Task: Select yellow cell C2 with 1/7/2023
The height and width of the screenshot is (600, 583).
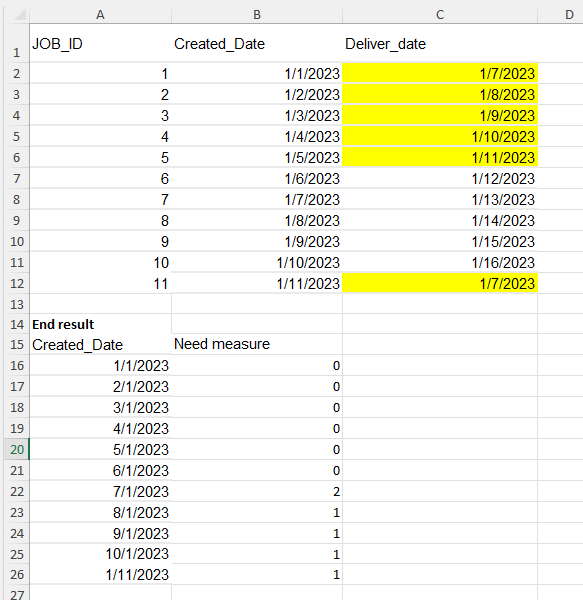Action: point(440,73)
